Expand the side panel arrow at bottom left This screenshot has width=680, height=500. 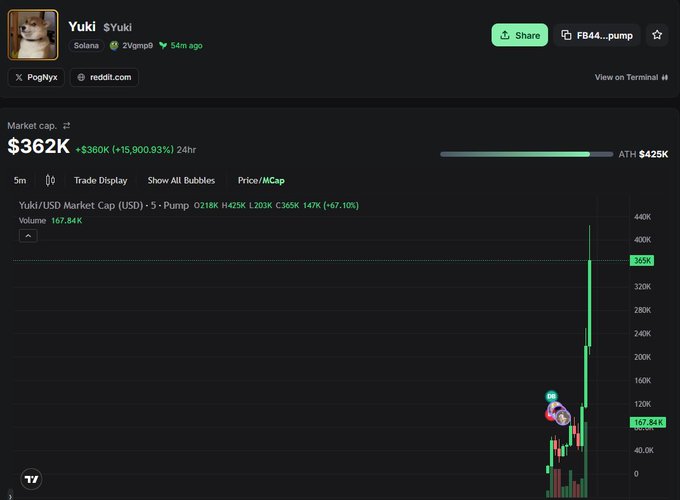(x=10, y=496)
